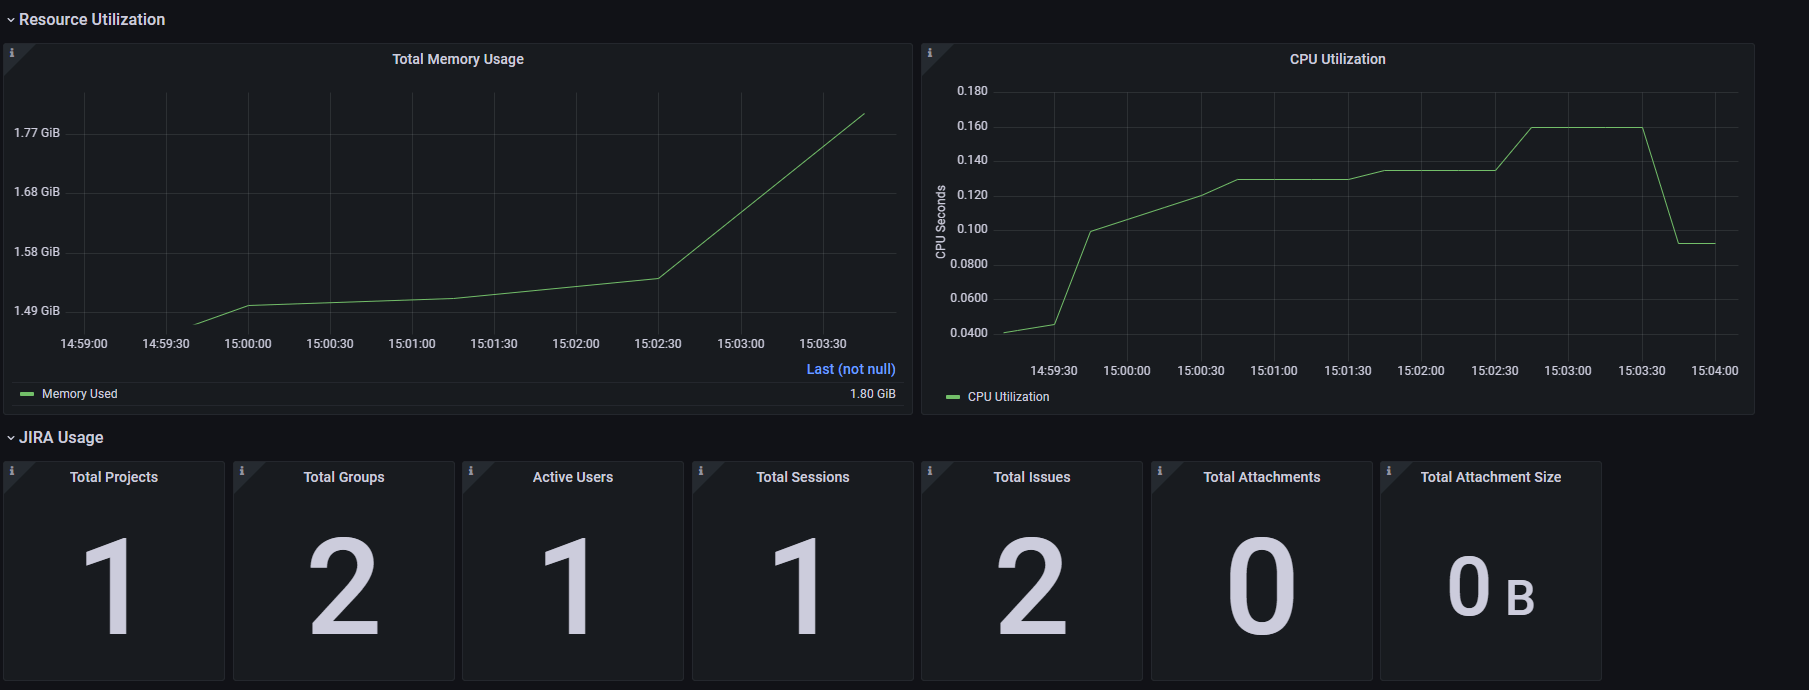This screenshot has height=690, width=1809.
Task: Click info icon on CPU Utilization panel
Action: [x=930, y=53]
